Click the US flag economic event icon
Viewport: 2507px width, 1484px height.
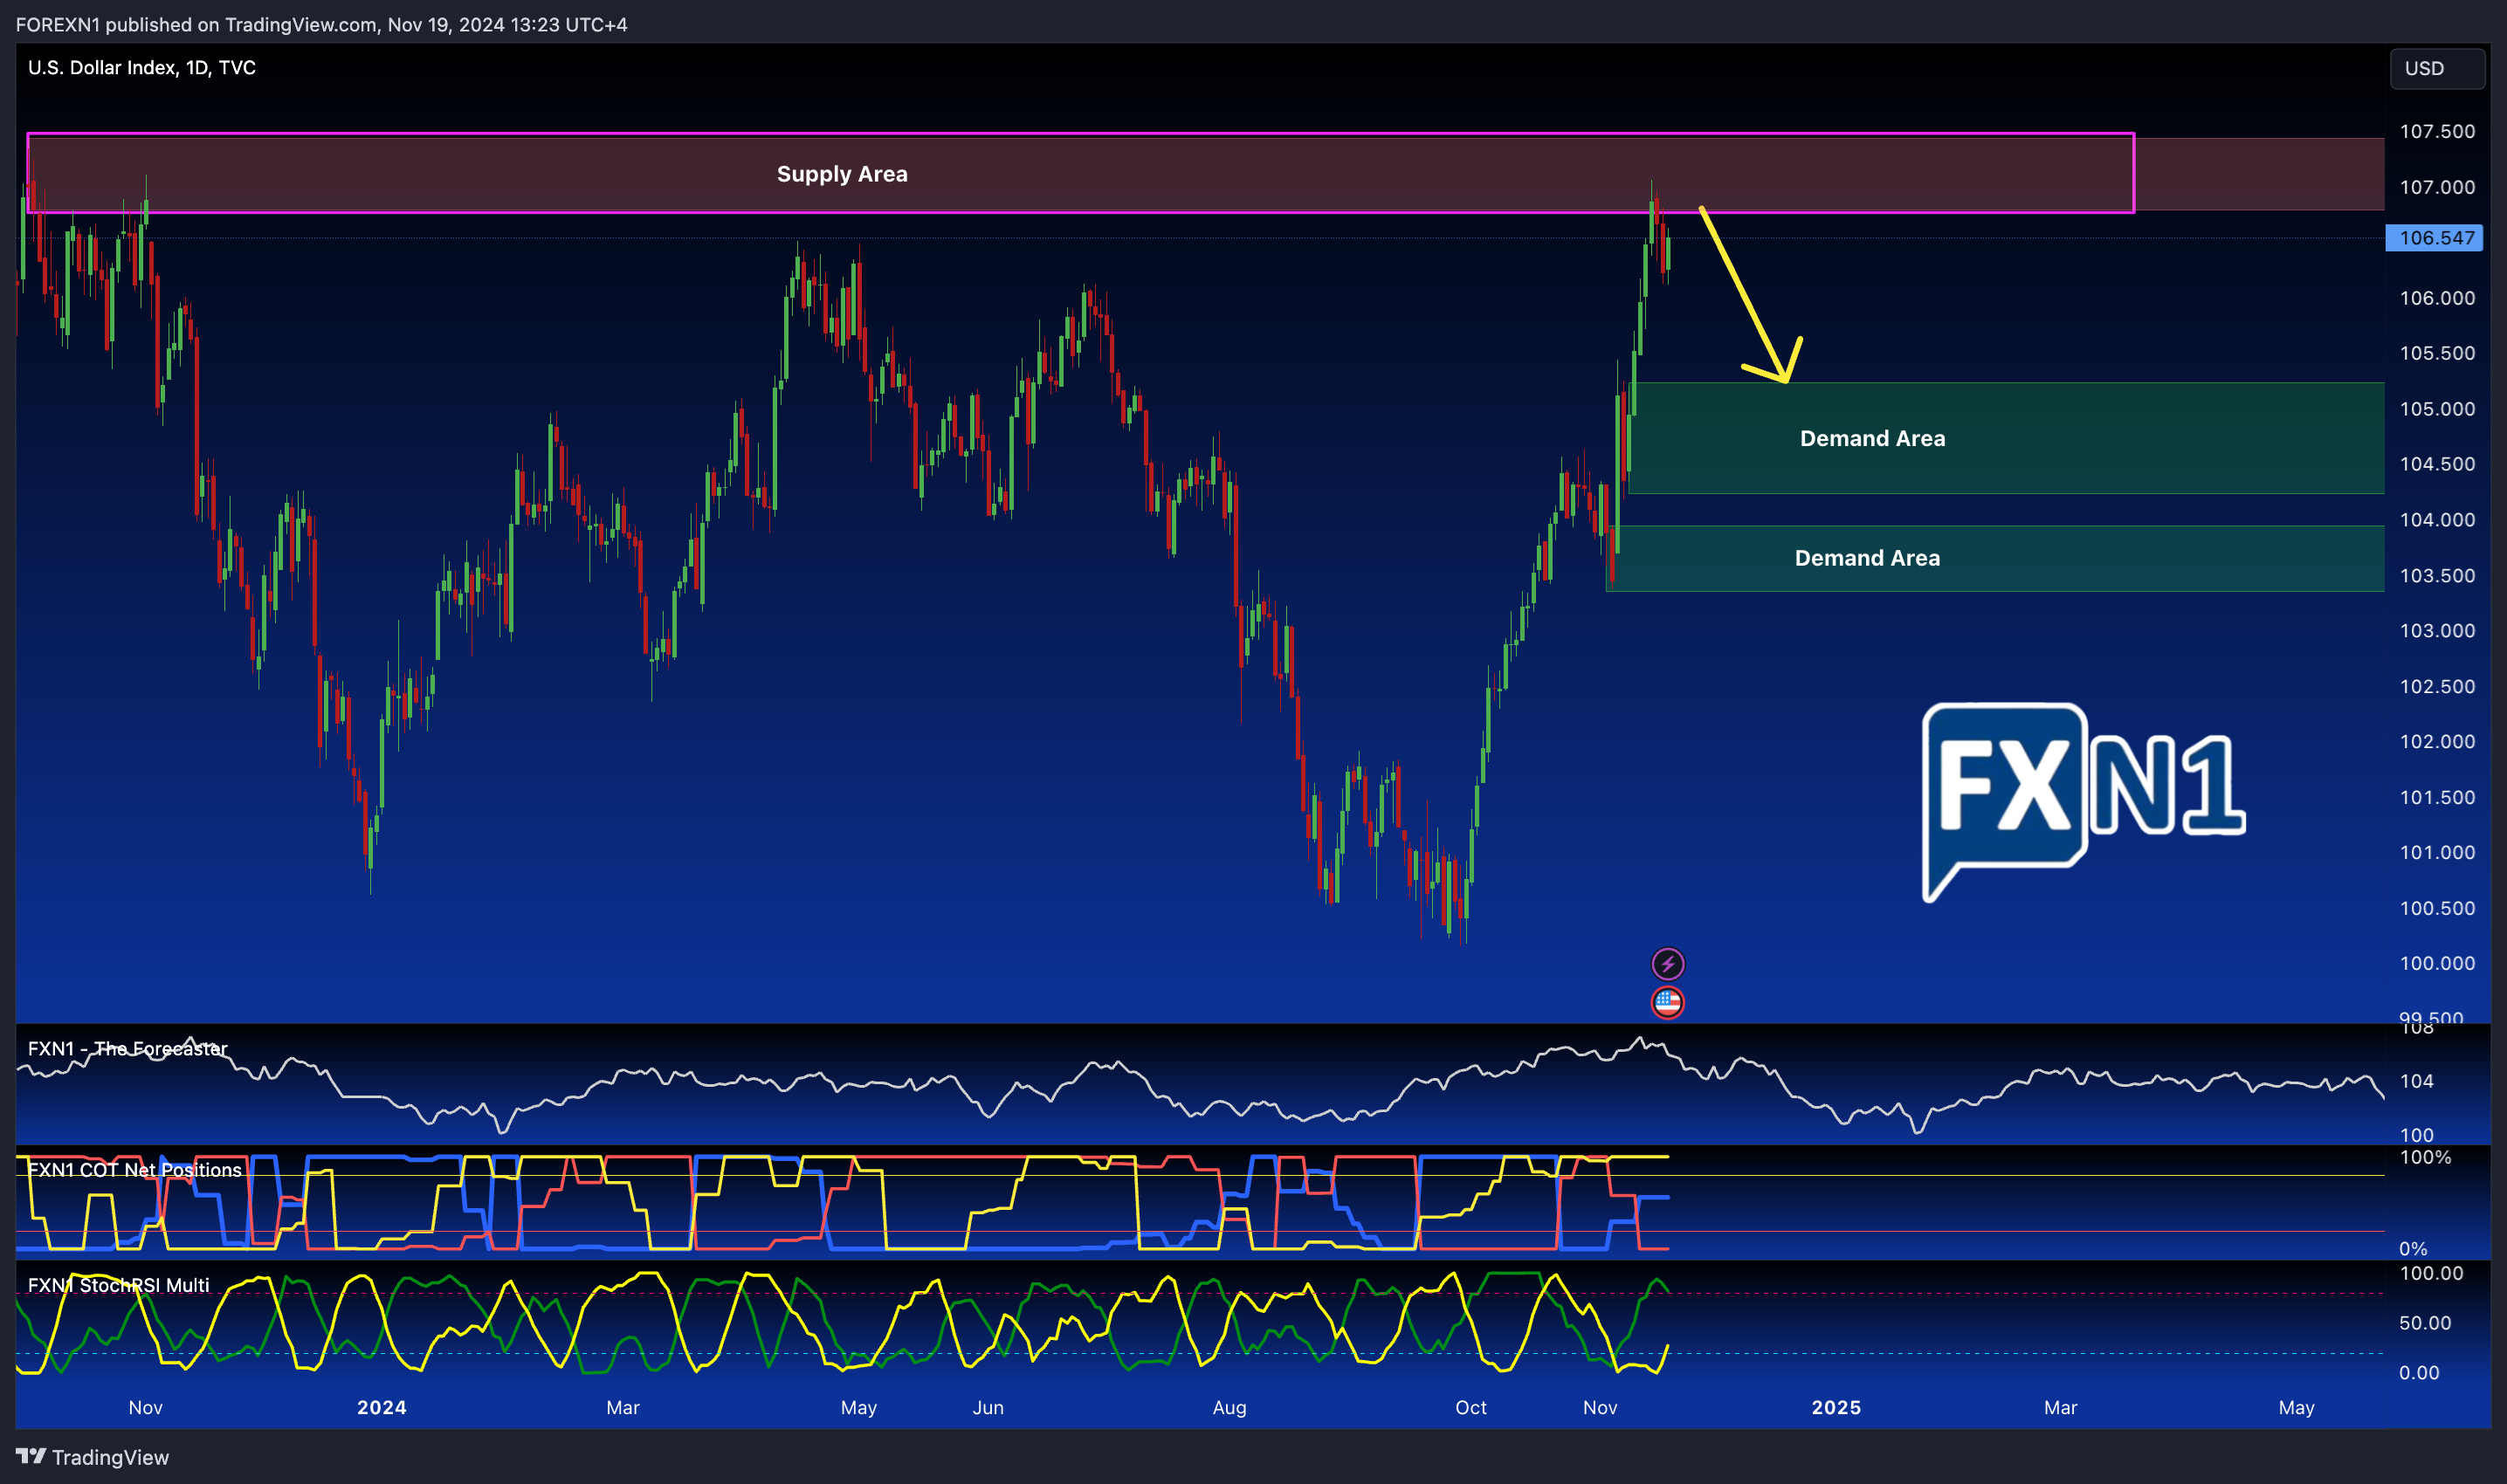click(1667, 1002)
